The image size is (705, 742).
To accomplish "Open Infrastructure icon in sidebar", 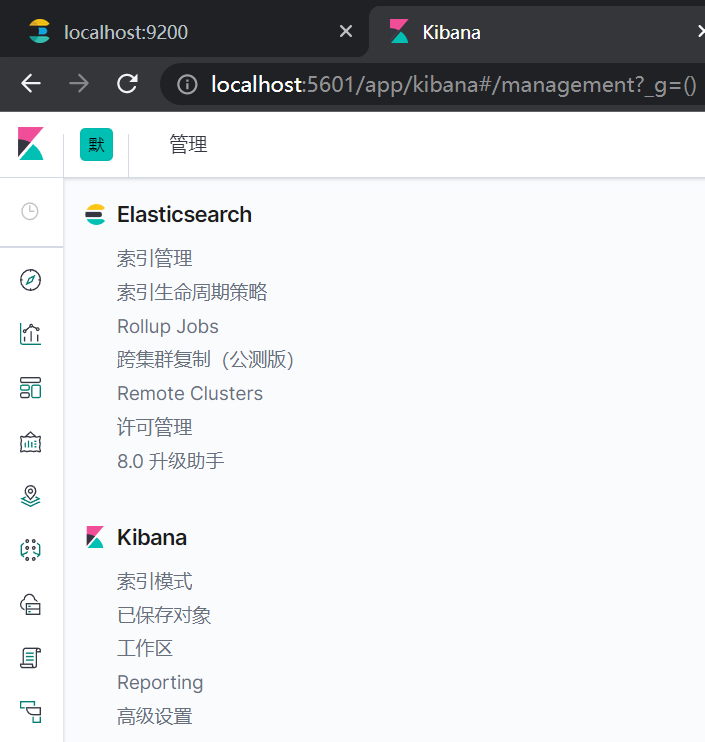I will click(30, 604).
